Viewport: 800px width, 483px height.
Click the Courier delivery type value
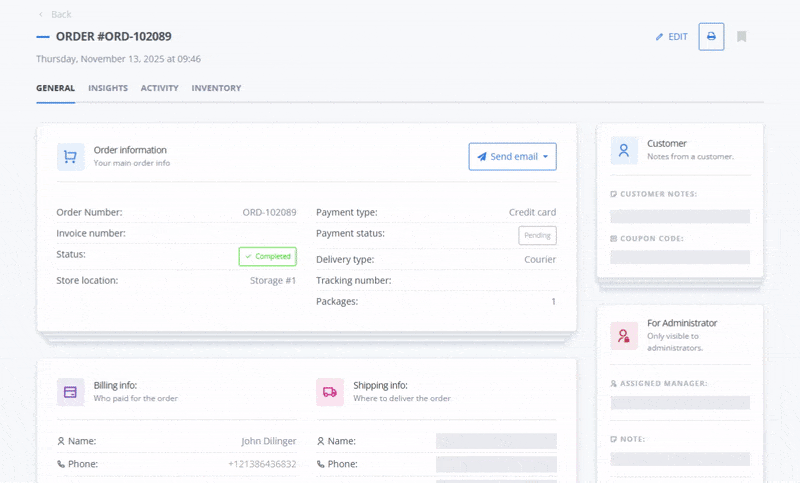tap(540, 259)
